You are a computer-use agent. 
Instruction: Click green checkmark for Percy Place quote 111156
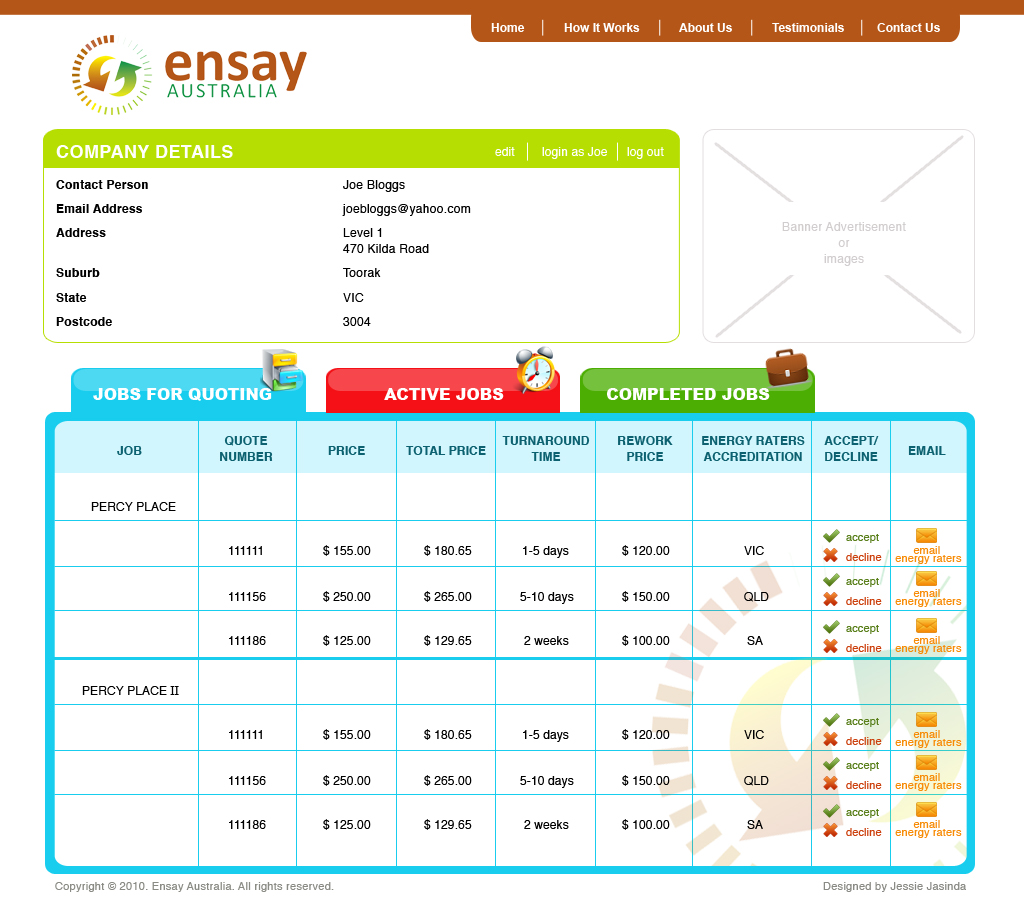click(831, 580)
